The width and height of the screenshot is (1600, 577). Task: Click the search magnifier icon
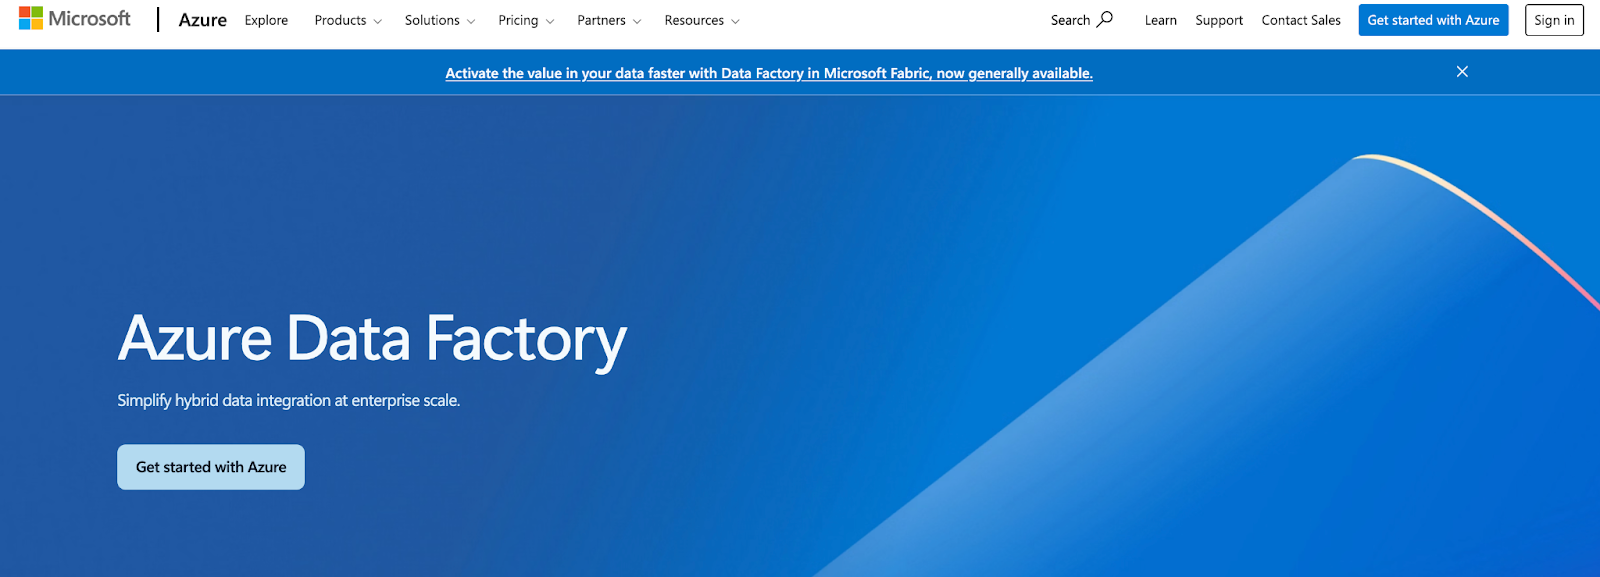1104,19
